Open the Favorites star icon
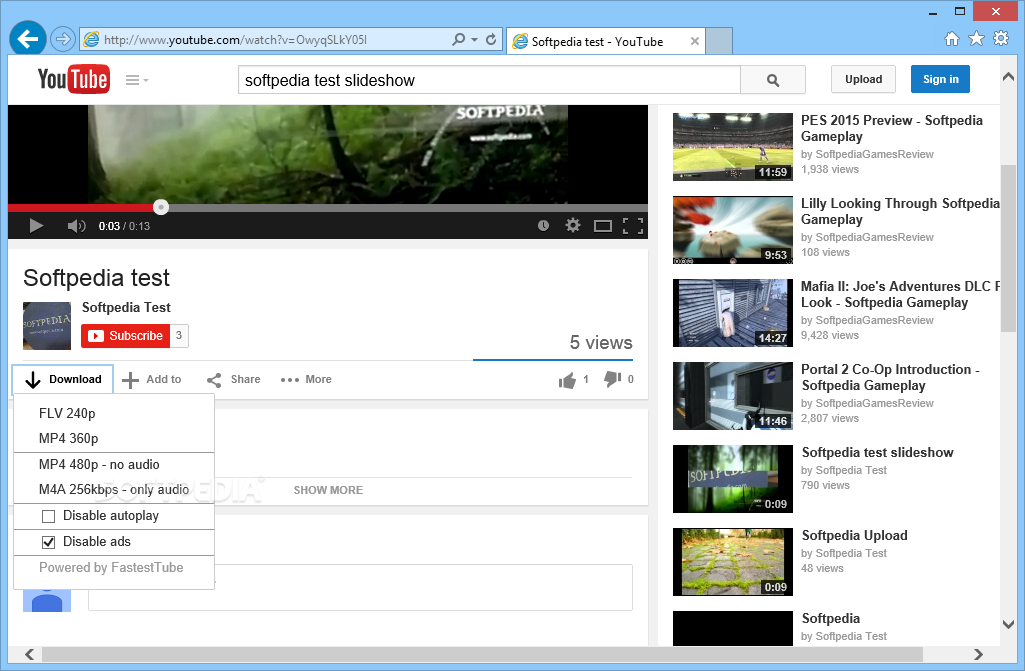Image resolution: width=1025 pixels, height=671 pixels. (977, 39)
